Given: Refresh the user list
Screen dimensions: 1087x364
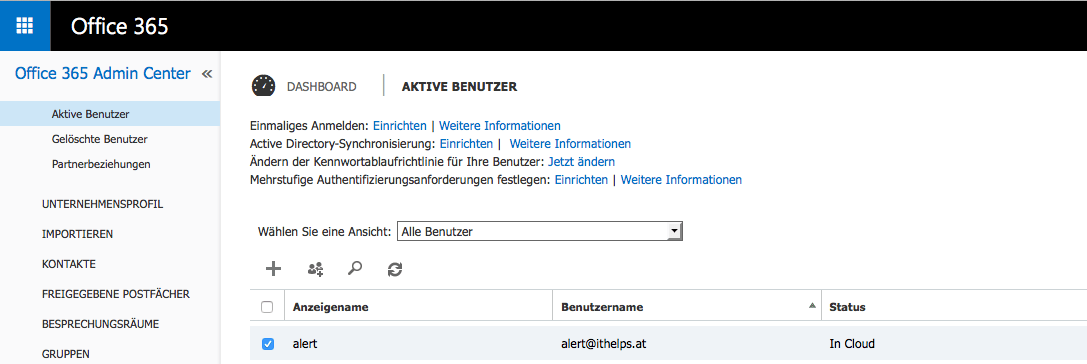Looking at the screenshot, I should (x=394, y=269).
